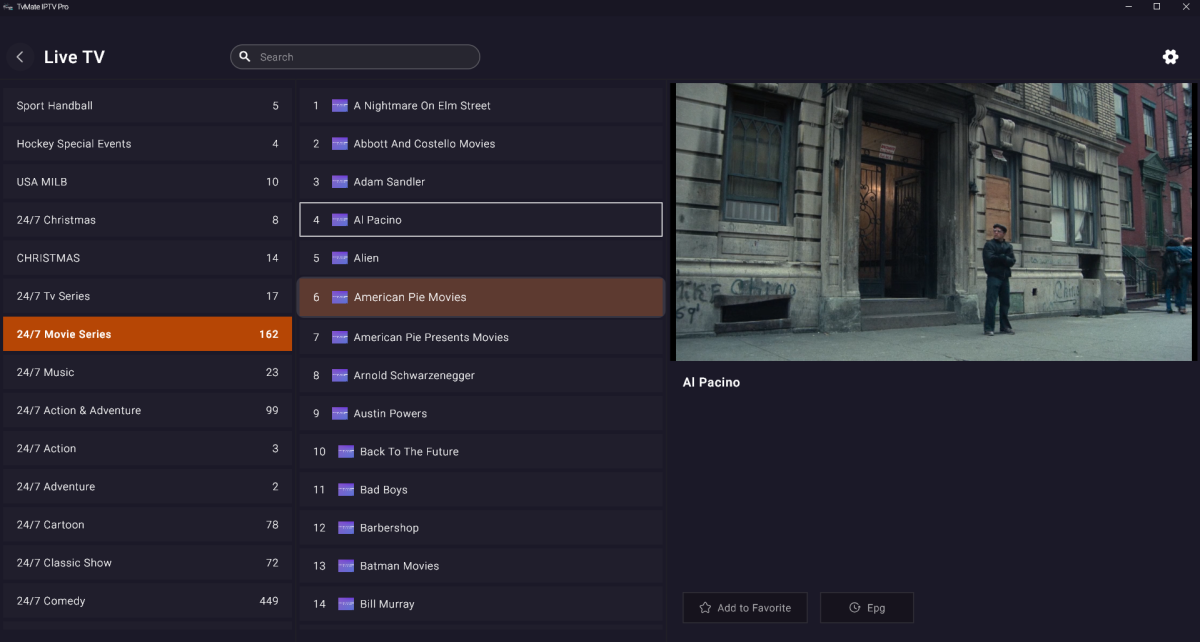Add Al Pacino to favorites
Screen dimensions: 1200x642
[x=745, y=608]
